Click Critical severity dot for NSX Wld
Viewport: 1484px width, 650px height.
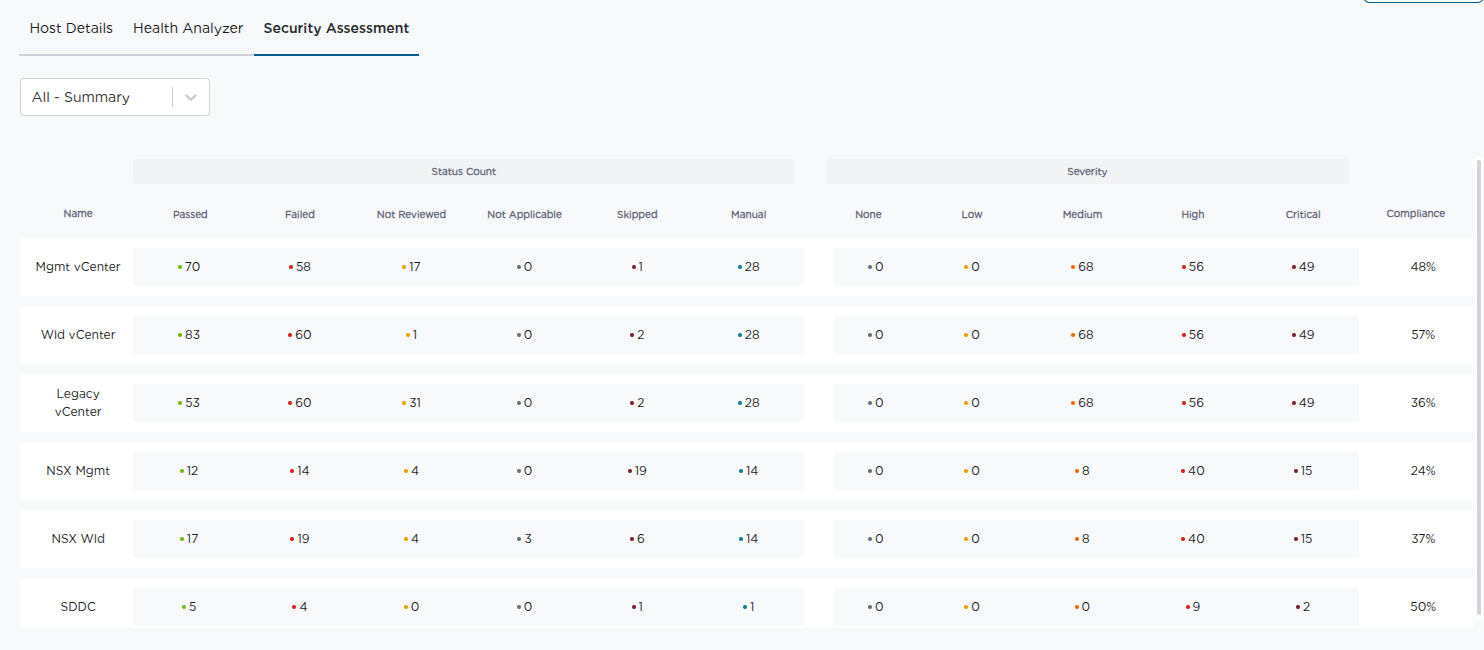(x=1296, y=539)
